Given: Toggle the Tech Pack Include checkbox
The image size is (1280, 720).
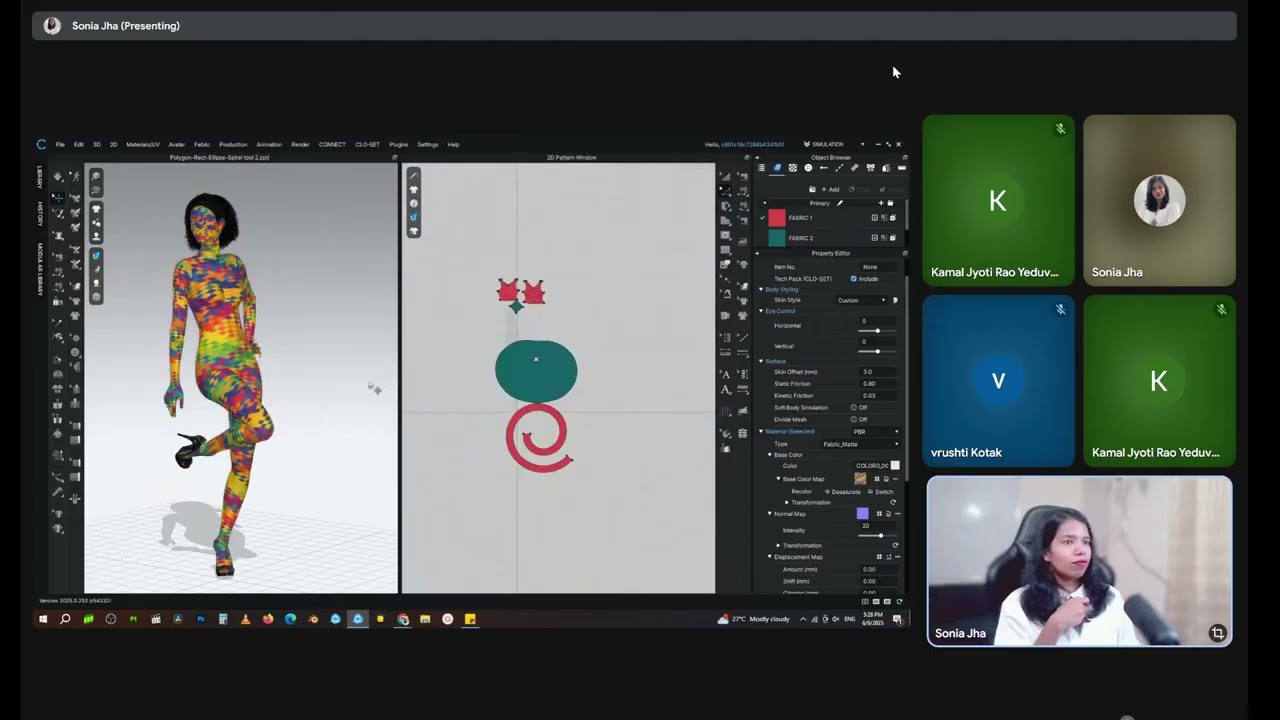Looking at the screenshot, I should point(853,278).
